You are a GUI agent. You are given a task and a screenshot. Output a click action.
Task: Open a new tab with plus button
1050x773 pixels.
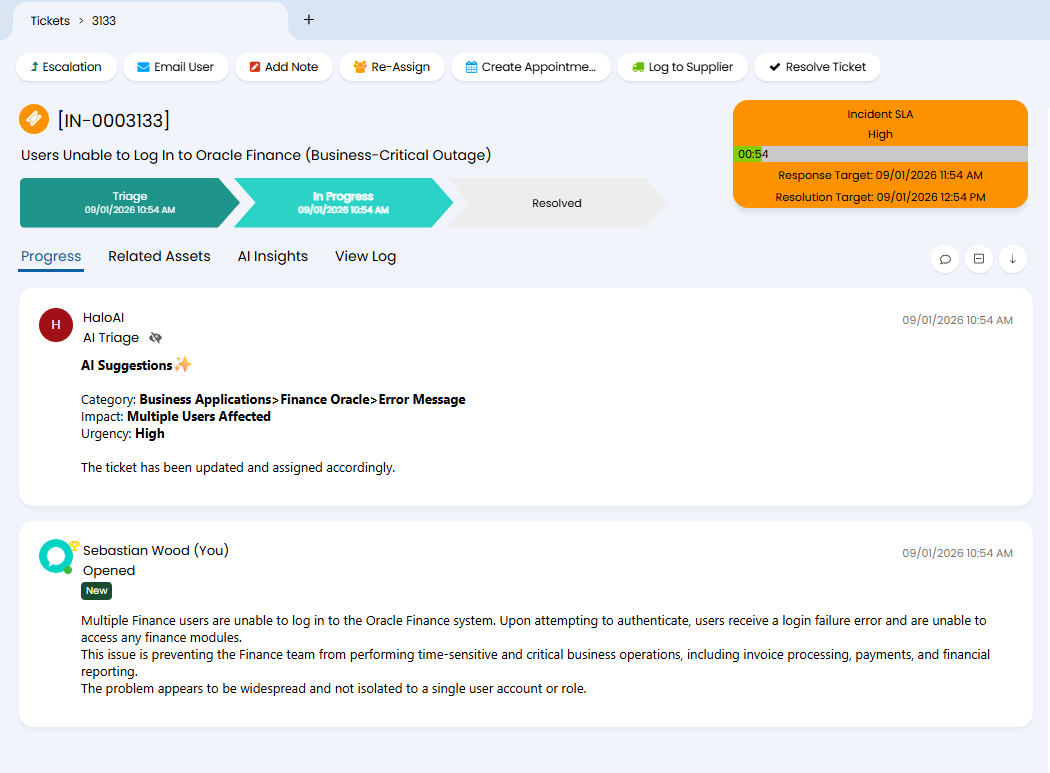(309, 19)
